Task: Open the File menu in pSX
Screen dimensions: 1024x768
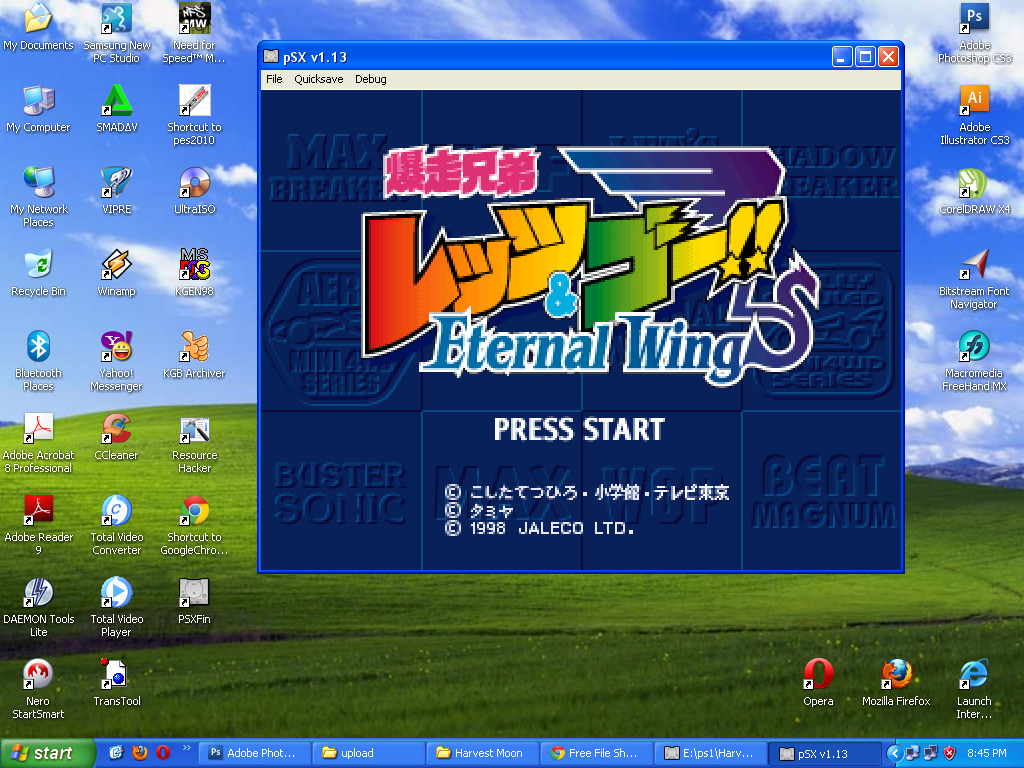Action: 274,79
